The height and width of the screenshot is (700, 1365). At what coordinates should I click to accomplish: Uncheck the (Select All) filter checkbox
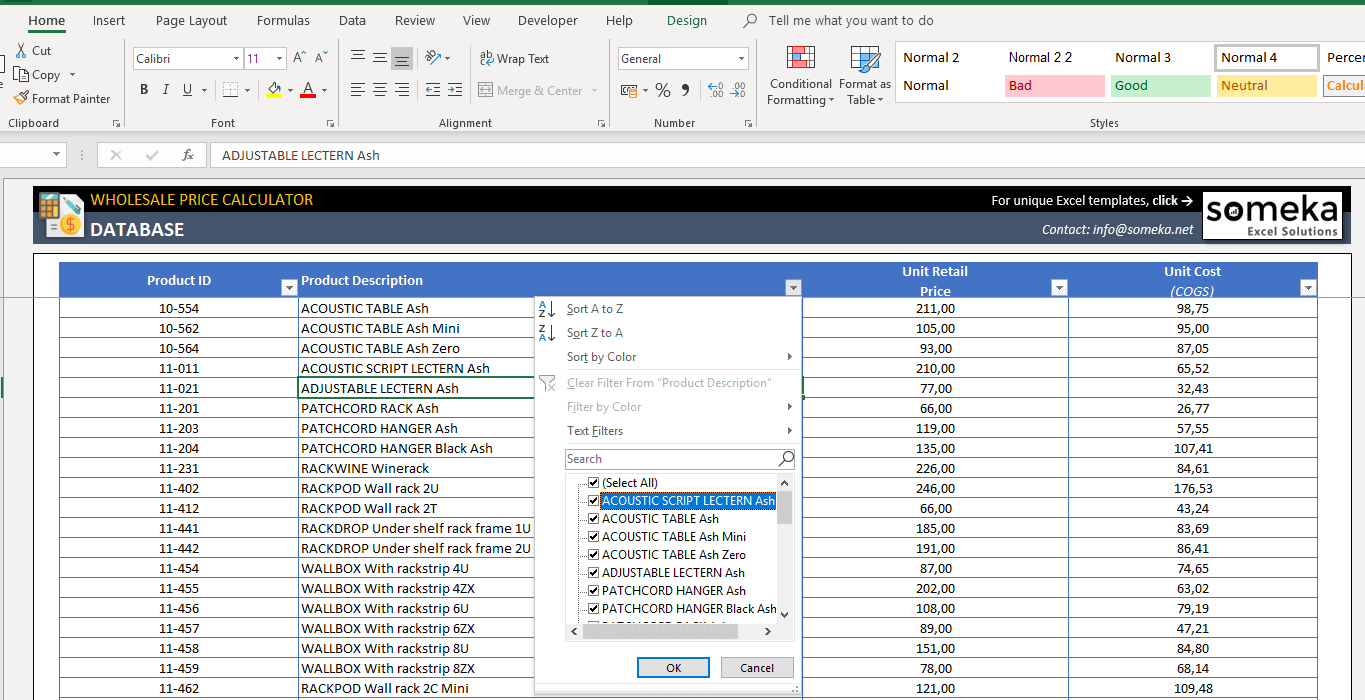(x=593, y=482)
